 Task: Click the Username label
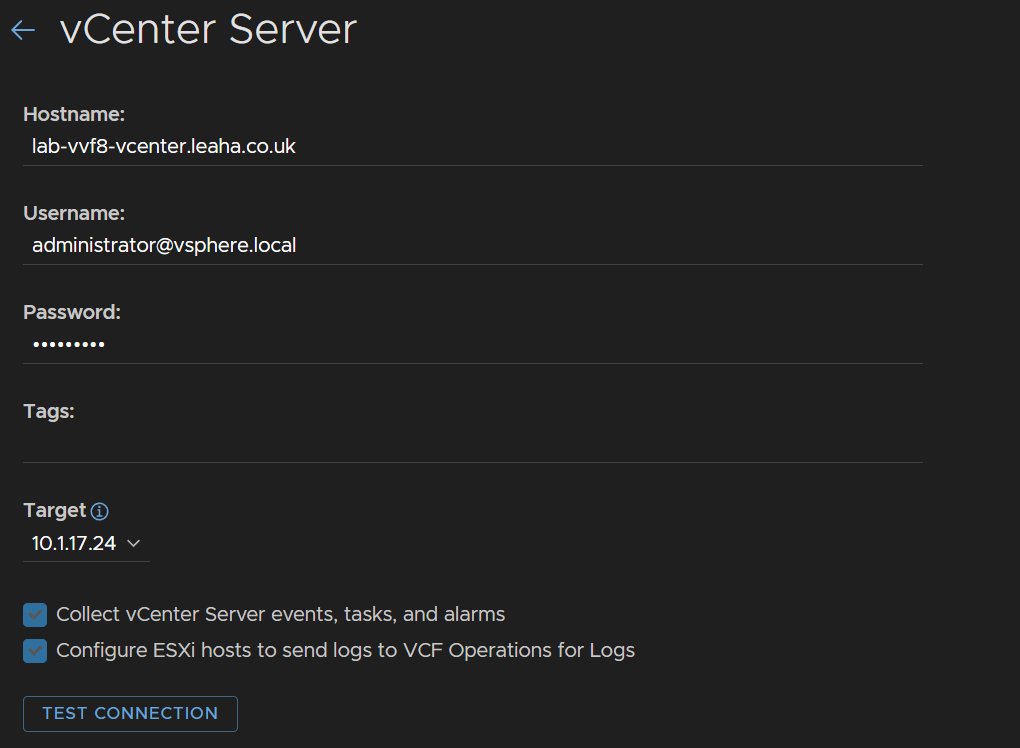coord(74,213)
